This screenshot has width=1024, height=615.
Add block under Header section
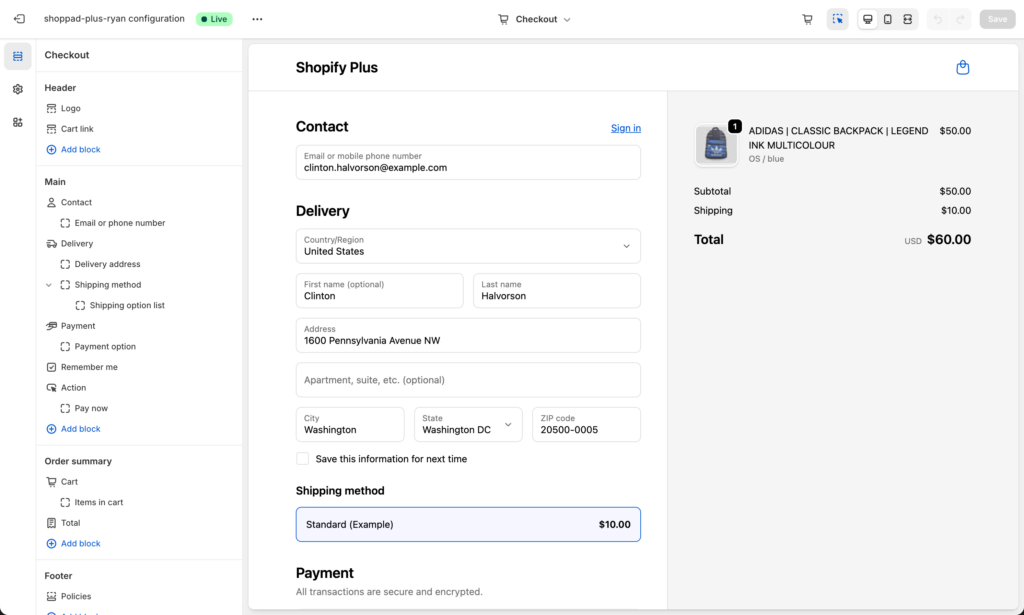click(x=73, y=150)
